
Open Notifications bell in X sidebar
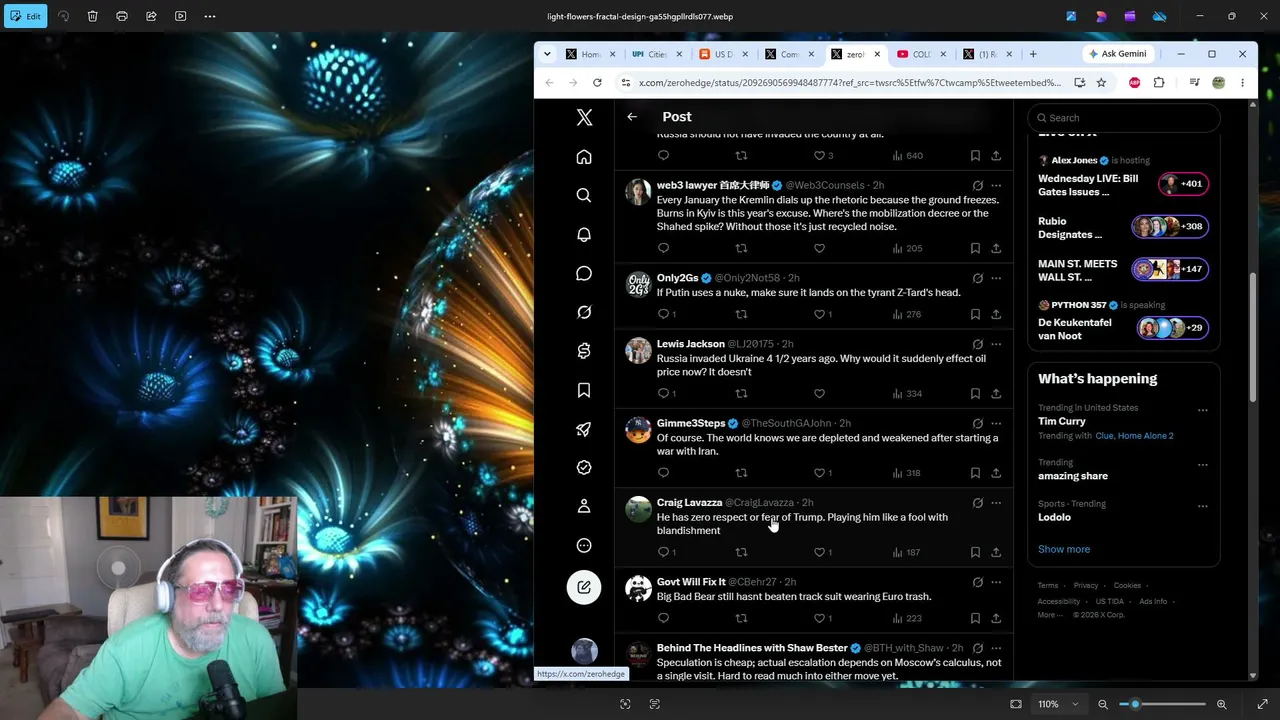(584, 235)
